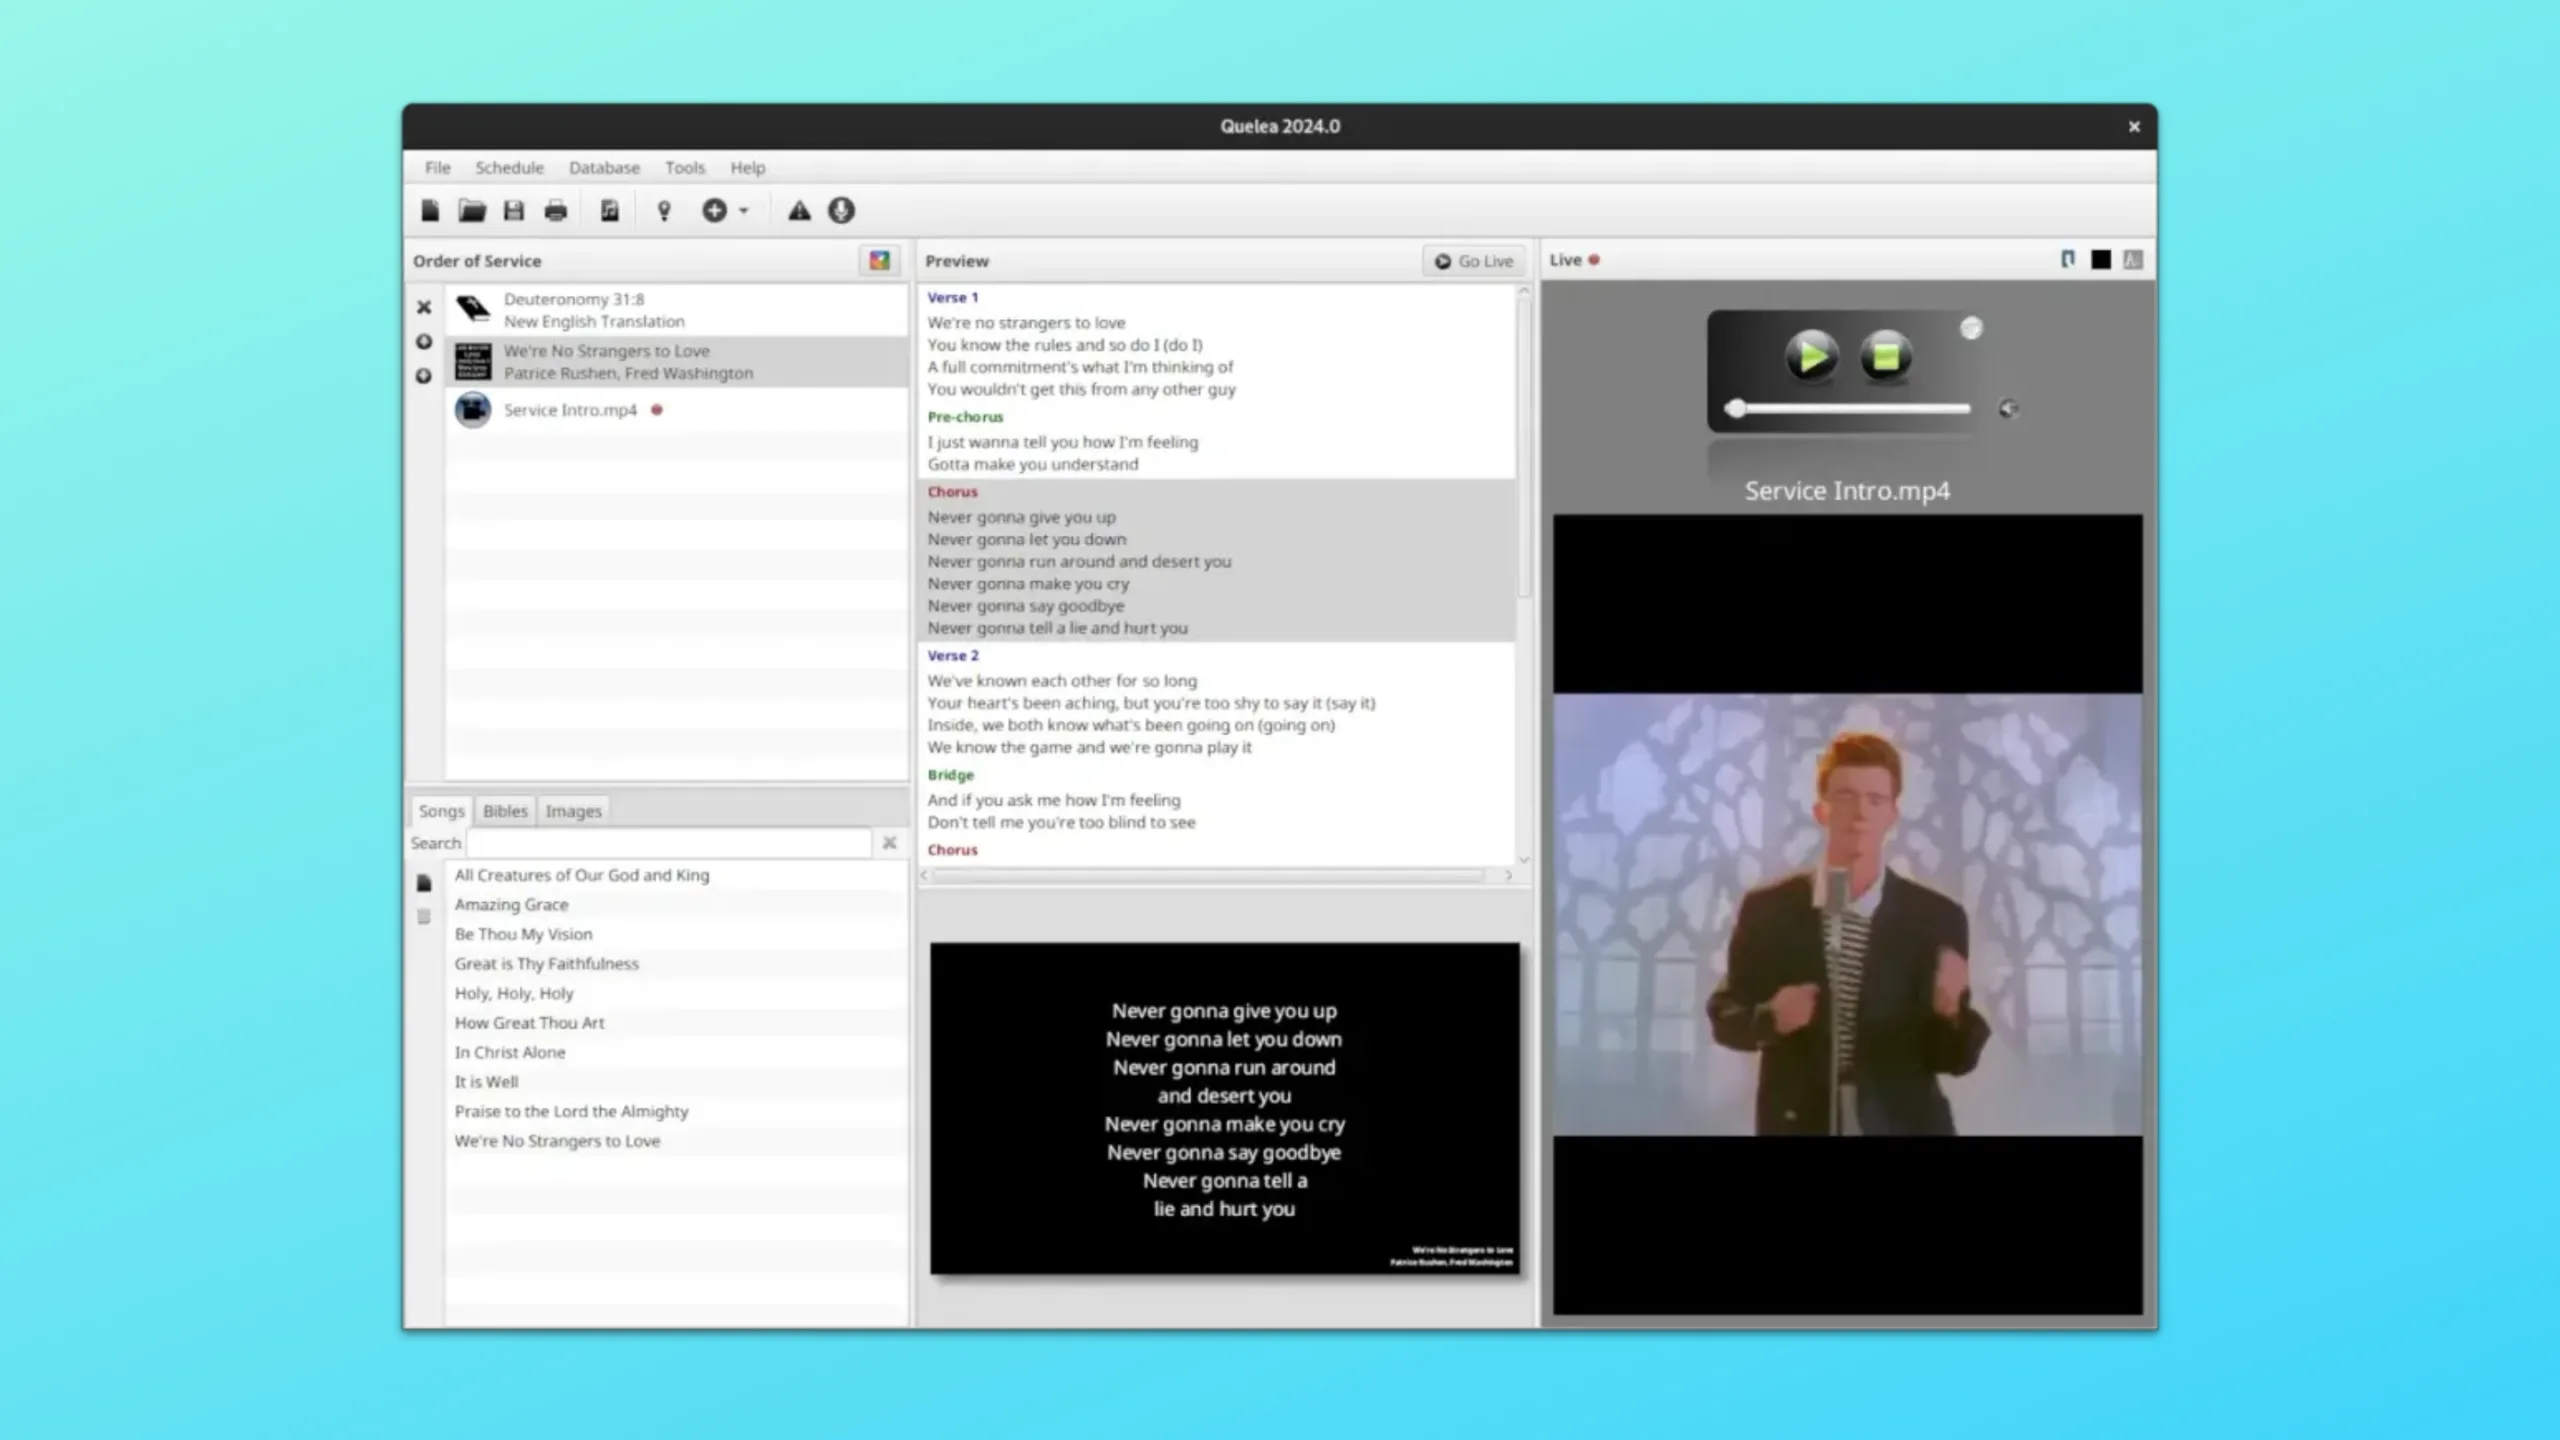Screen dimensions: 2560x1440
Task: Select Deuteronomy 31:8 in Order of Service
Action: [676, 310]
